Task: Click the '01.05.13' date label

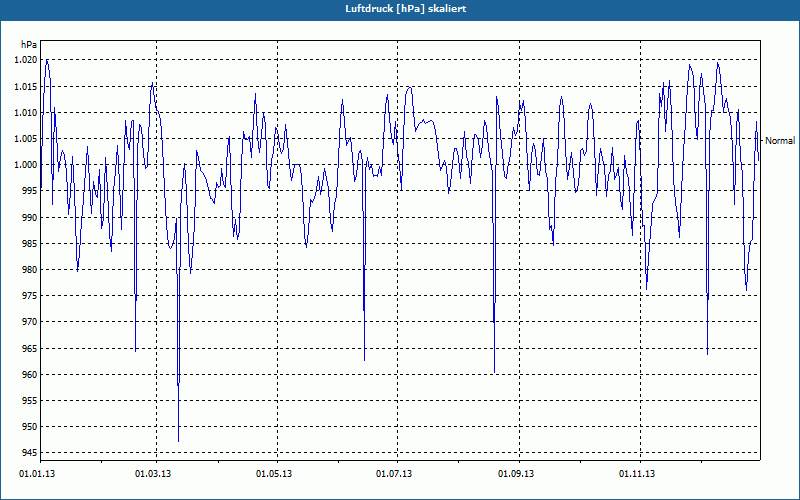Action: tap(274, 474)
